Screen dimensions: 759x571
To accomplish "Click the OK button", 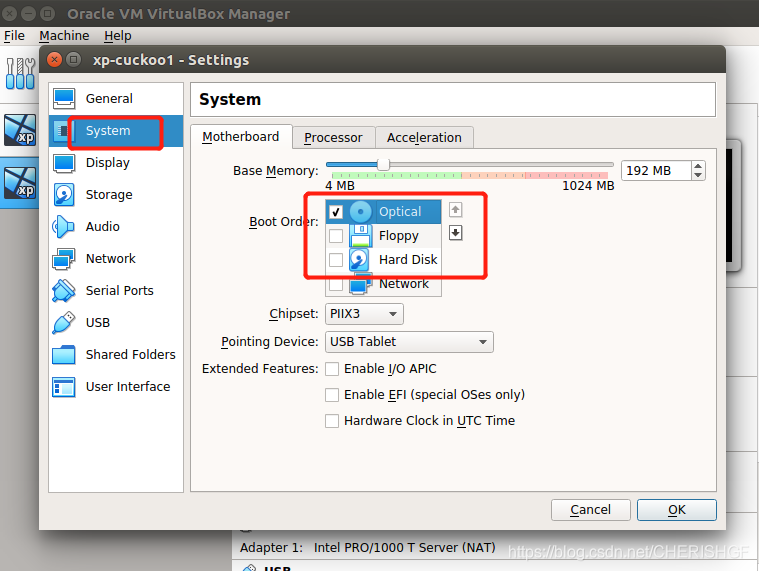I will pos(677,510).
